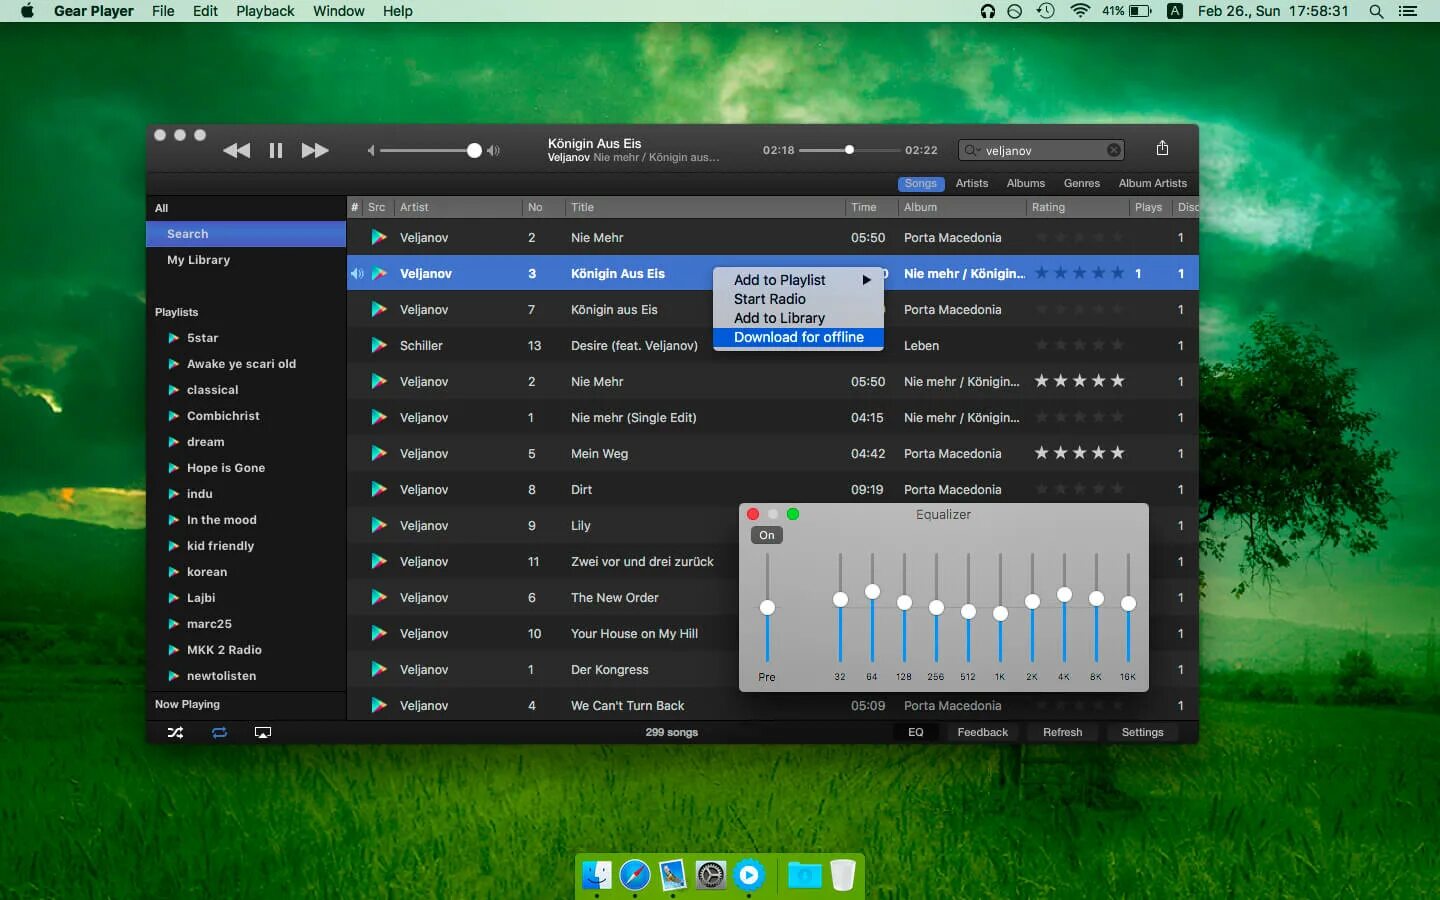Click play icon beside Lajbi playlist
Viewport: 1440px width, 900px height.
(x=174, y=598)
